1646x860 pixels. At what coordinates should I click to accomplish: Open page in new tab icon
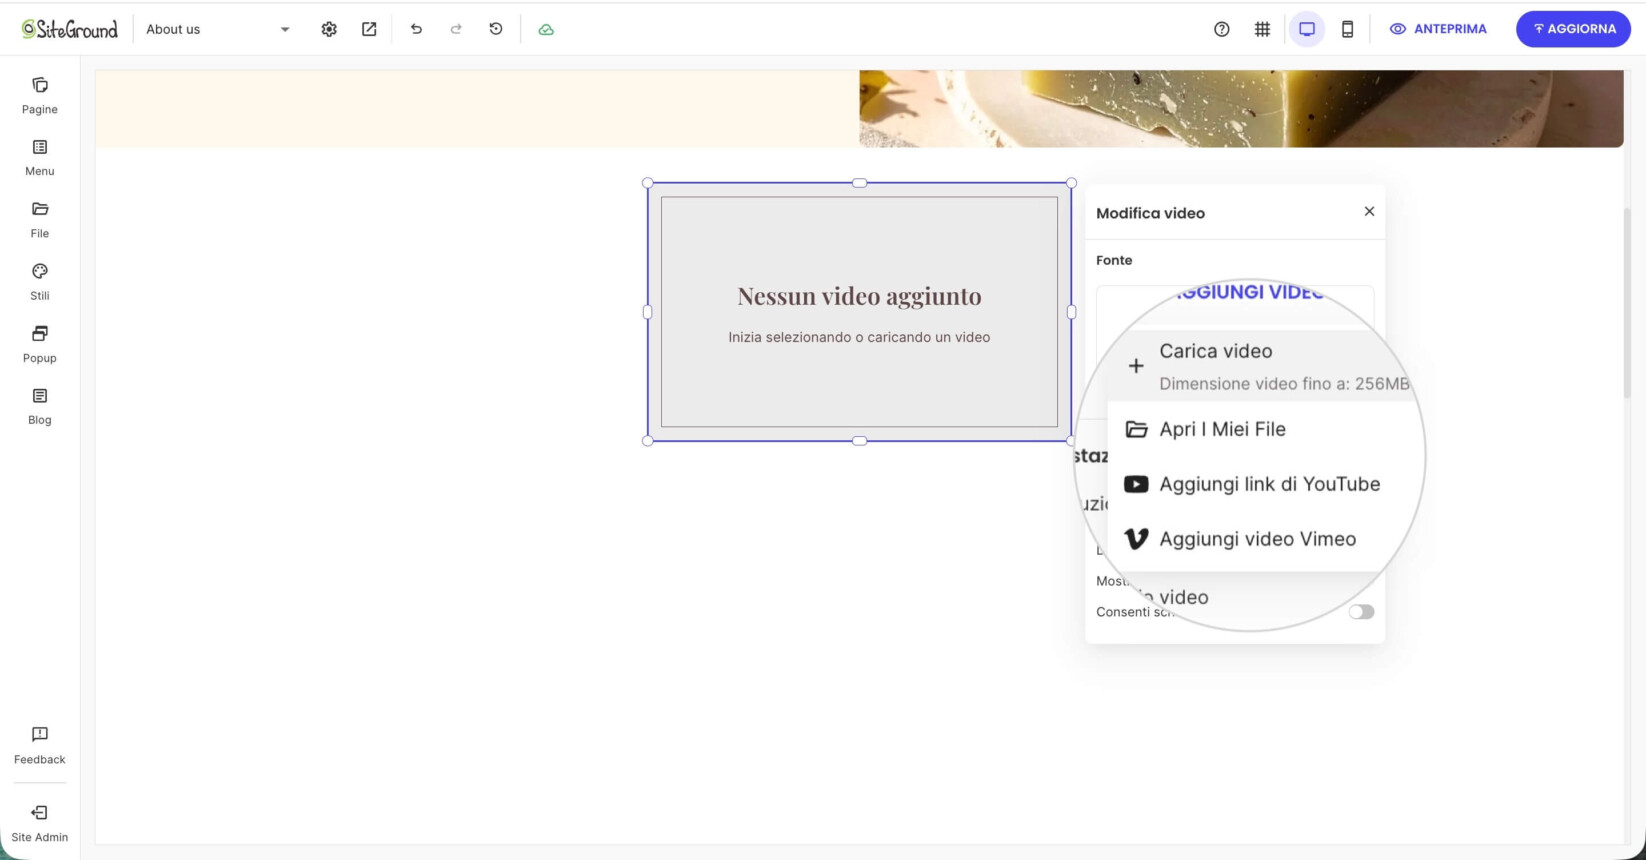(x=369, y=29)
